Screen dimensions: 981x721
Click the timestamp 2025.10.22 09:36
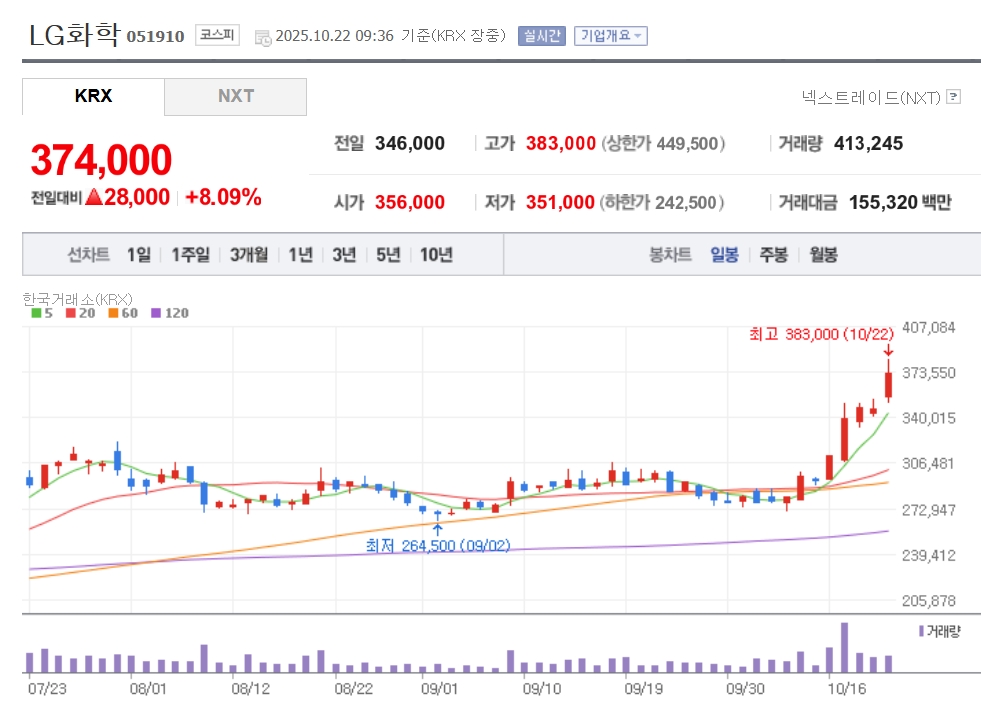click(x=335, y=36)
